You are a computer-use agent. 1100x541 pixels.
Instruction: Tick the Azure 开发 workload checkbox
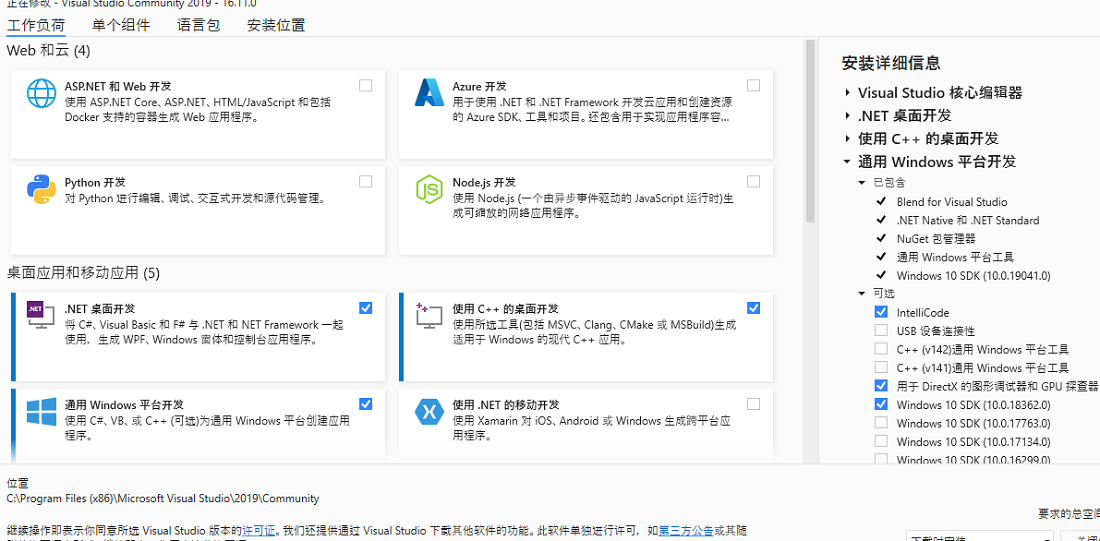pos(753,86)
